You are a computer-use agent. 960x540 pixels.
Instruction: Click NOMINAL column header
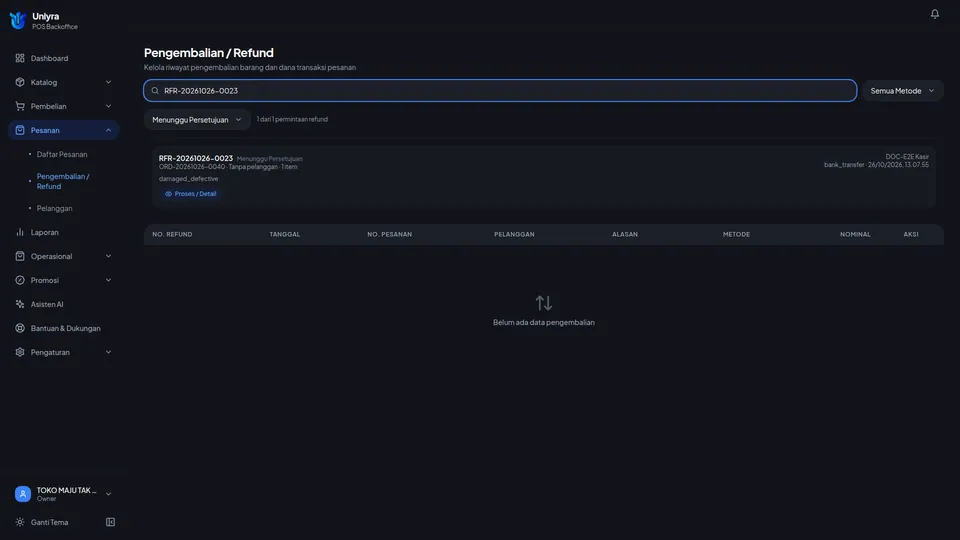pos(855,234)
